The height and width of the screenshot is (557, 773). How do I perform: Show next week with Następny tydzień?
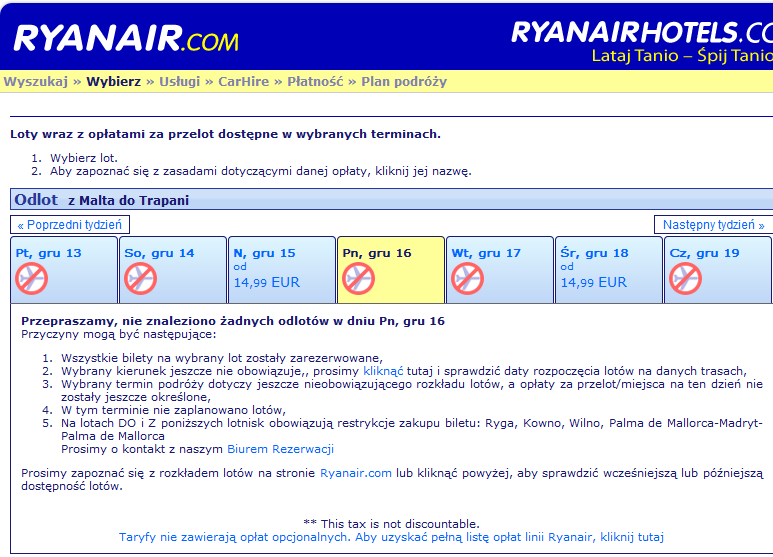point(713,225)
